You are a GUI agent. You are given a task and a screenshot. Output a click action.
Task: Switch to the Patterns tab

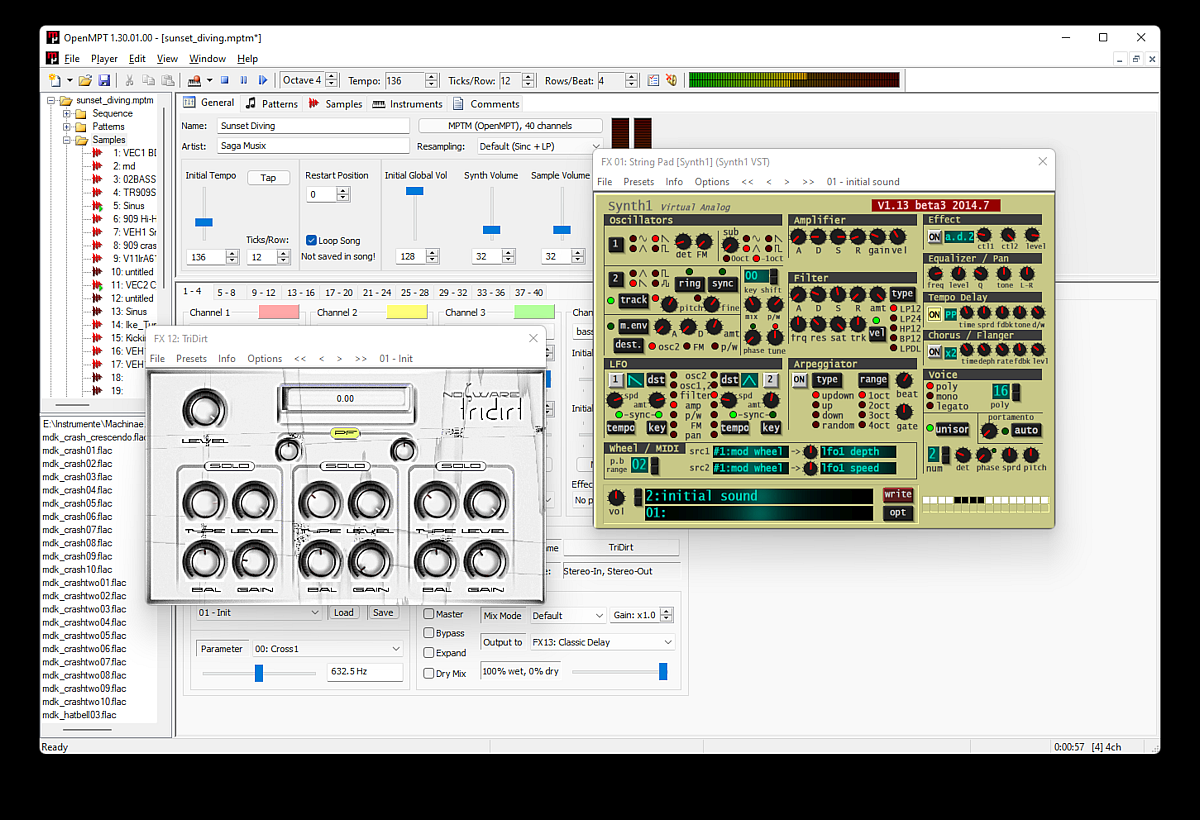(x=271, y=103)
